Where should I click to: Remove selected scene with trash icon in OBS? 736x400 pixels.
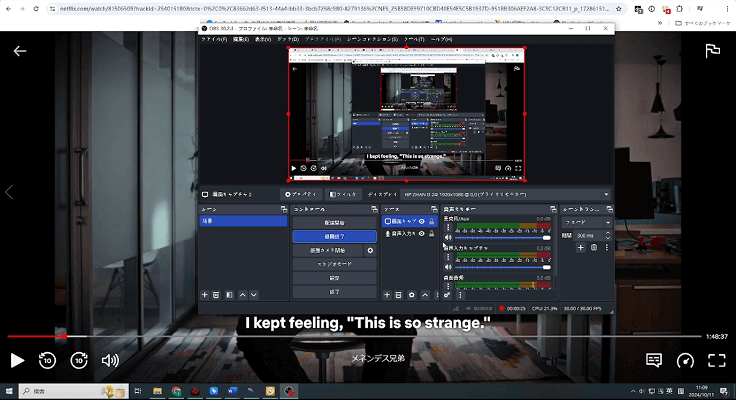point(216,295)
